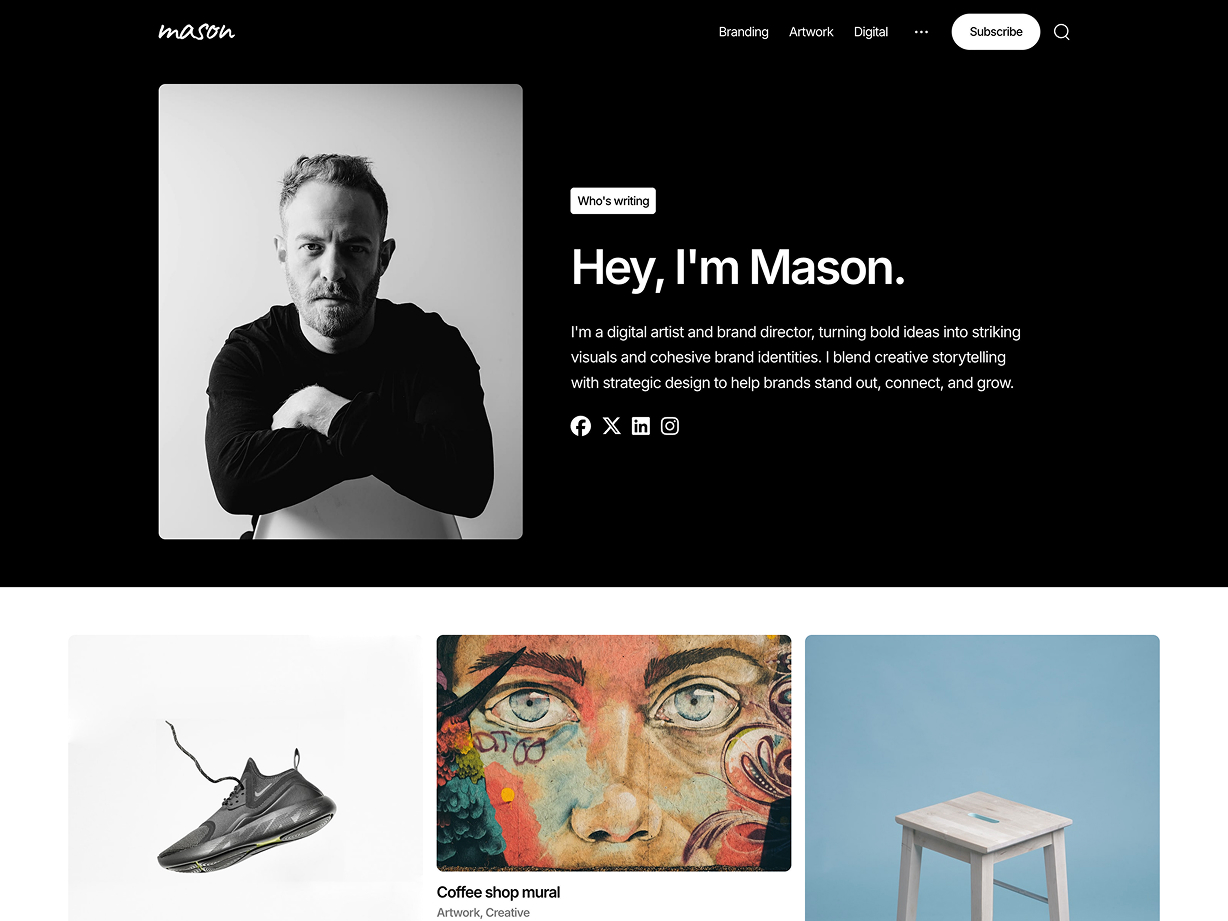The width and height of the screenshot is (1228, 921).
Task: Open the LinkedIn social icon
Action: click(x=641, y=426)
